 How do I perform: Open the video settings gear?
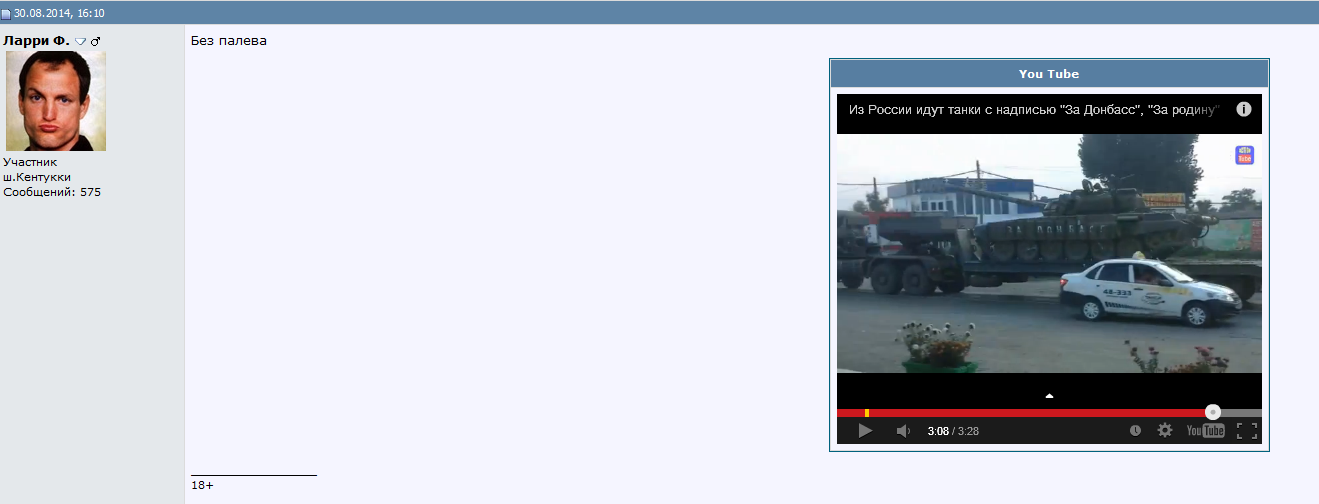(x=1165, y=430)
